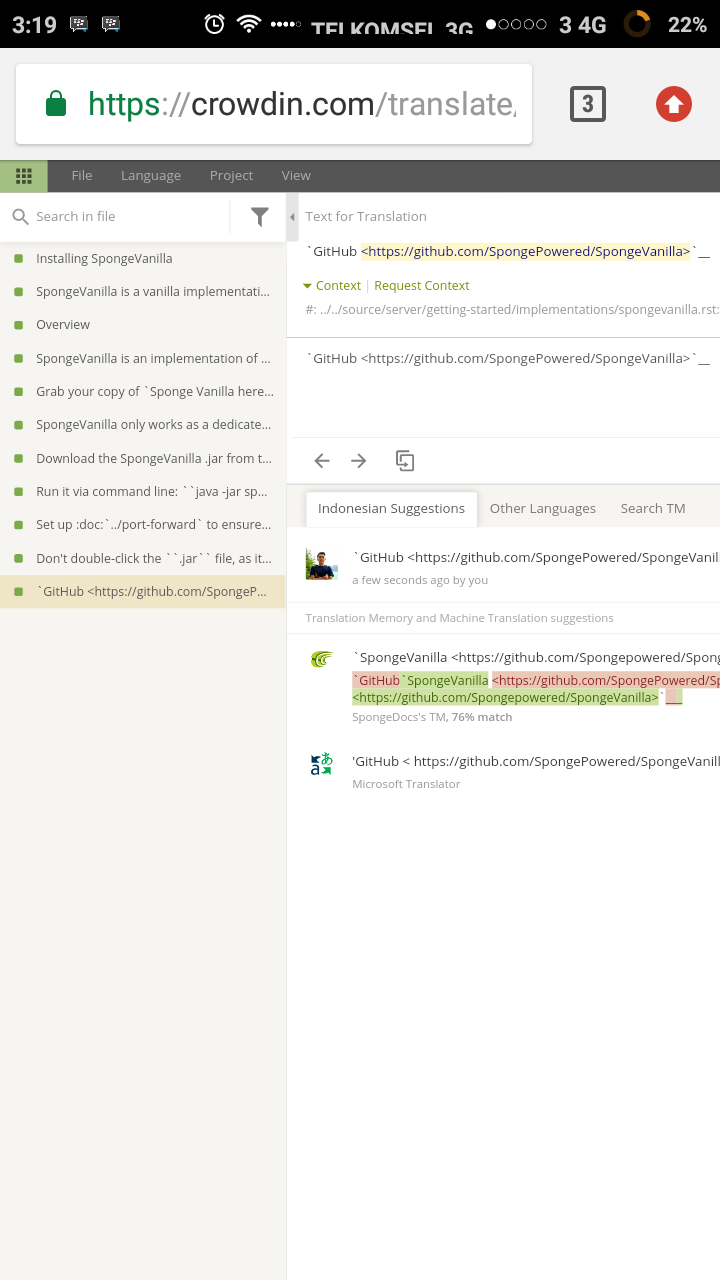Use the 76% match TM suggestion
This screenshot has height=1280, width=720.
point(536,657)
